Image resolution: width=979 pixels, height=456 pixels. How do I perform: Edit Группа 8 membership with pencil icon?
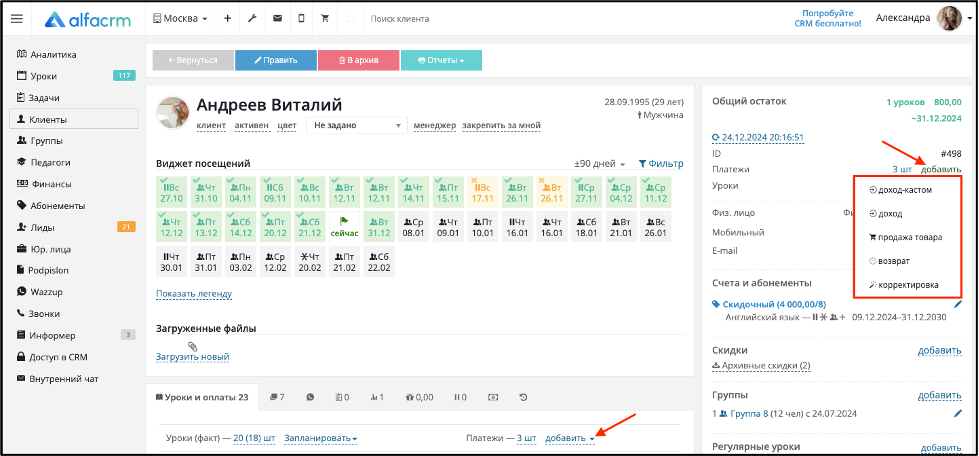958,414
